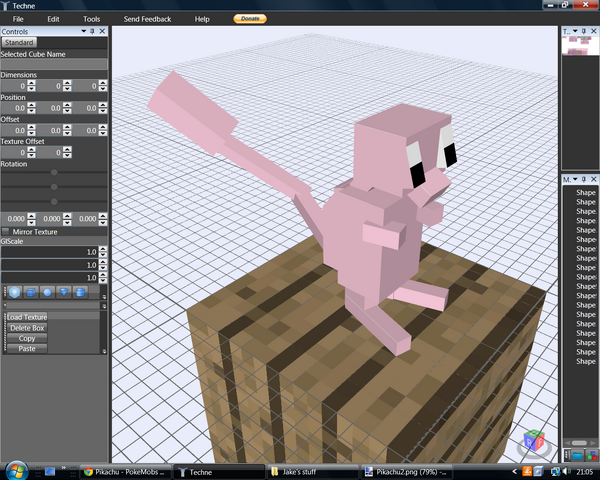Increase the first Position value
The height and width of the screenshot is (480, 600).
click(32, 105)
